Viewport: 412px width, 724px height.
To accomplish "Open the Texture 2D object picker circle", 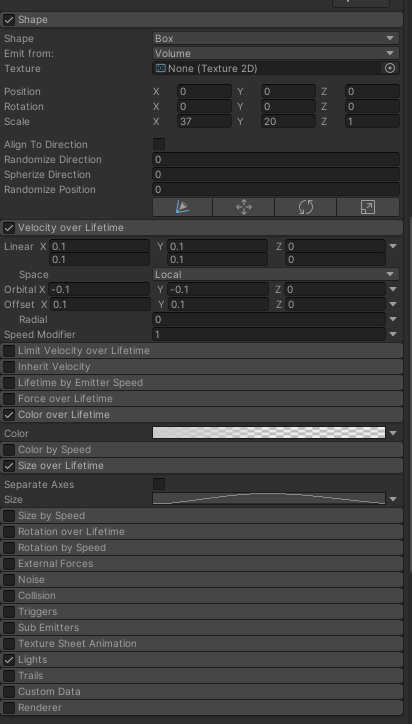I will point(390,68).
